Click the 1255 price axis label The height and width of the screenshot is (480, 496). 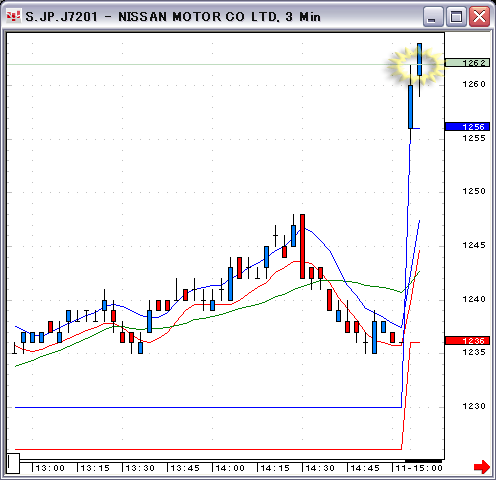(x=474, y=138)
